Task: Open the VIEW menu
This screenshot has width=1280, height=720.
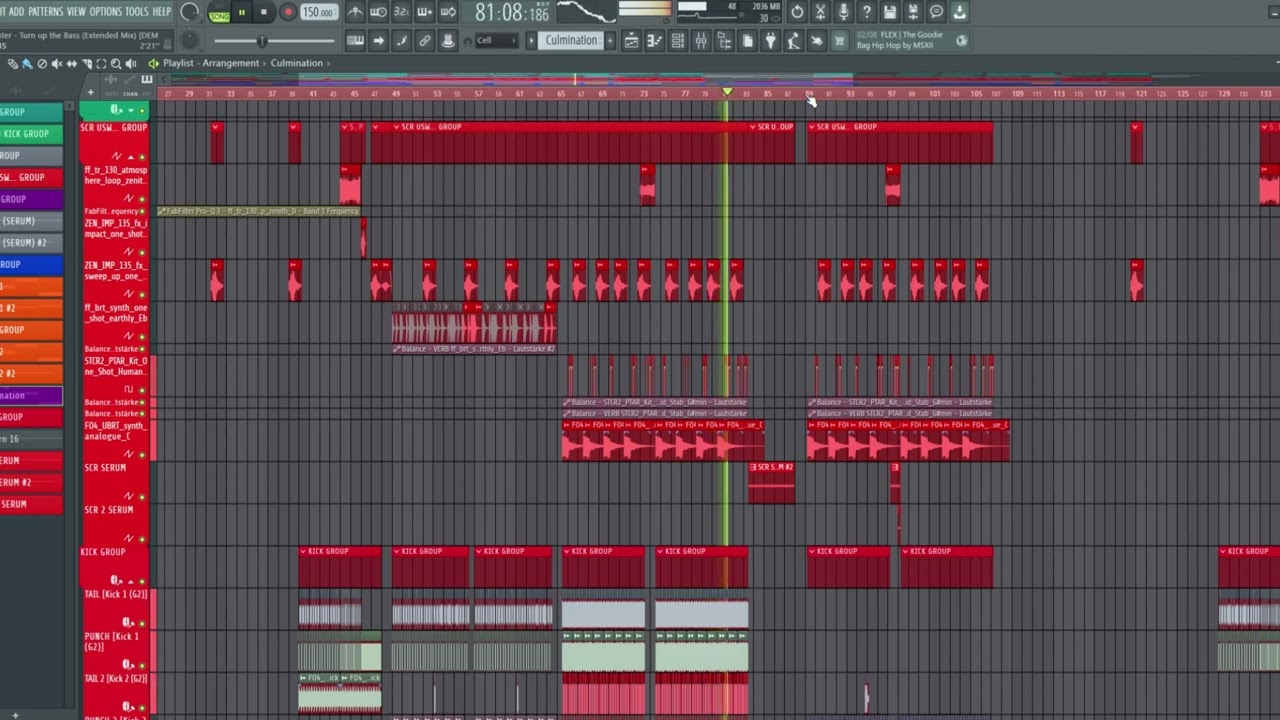Action: (76, 11)
